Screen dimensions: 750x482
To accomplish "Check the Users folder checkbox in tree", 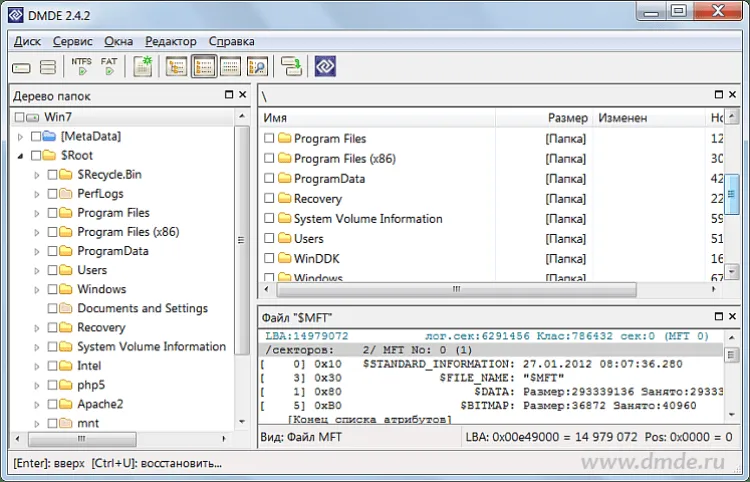I will [53, 270].
